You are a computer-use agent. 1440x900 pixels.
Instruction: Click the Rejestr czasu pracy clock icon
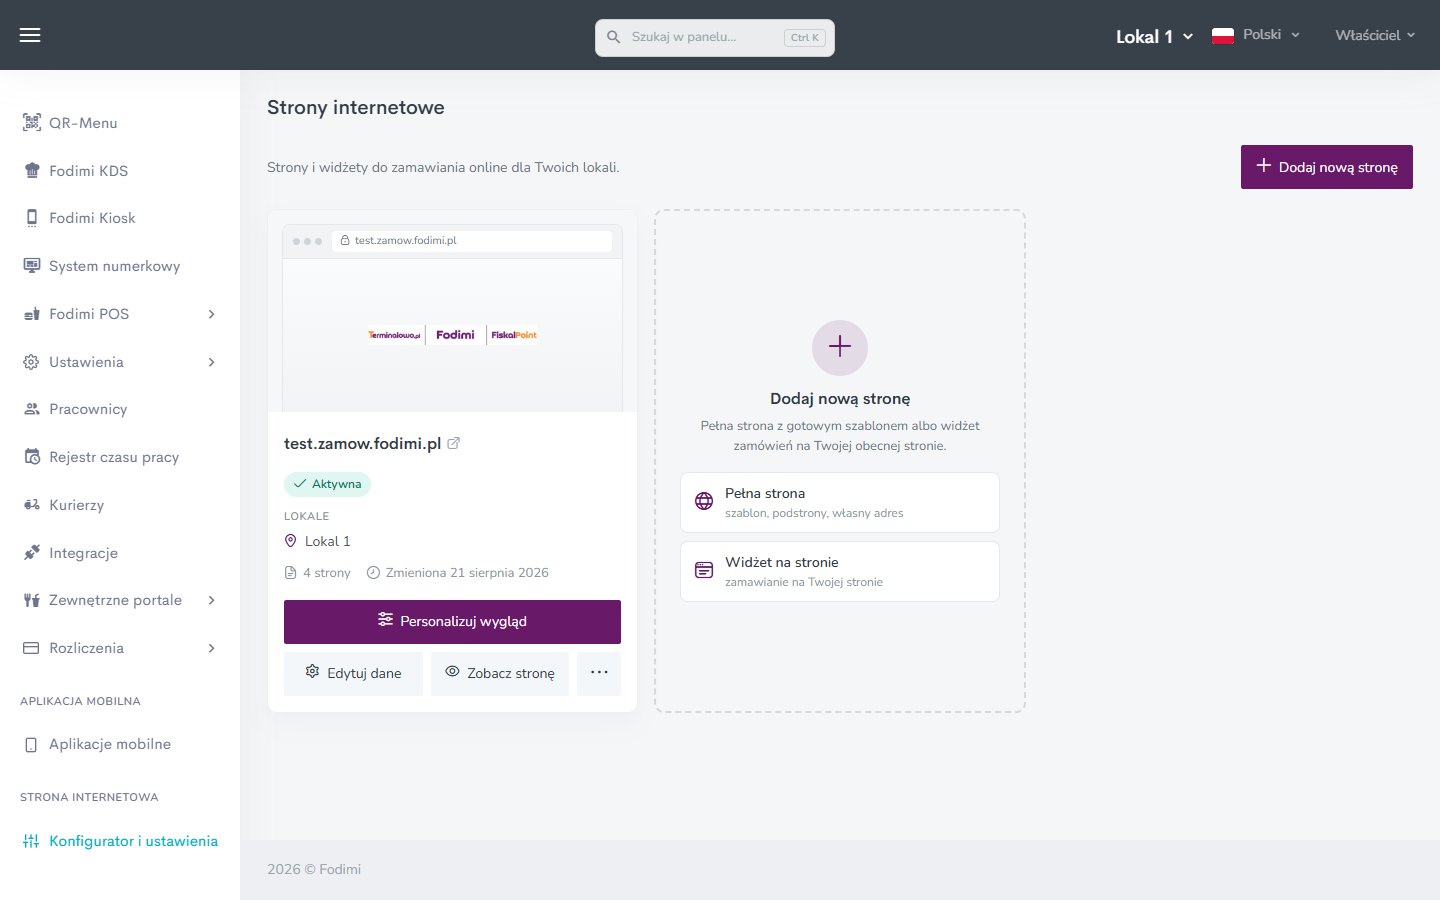[32, 457]
